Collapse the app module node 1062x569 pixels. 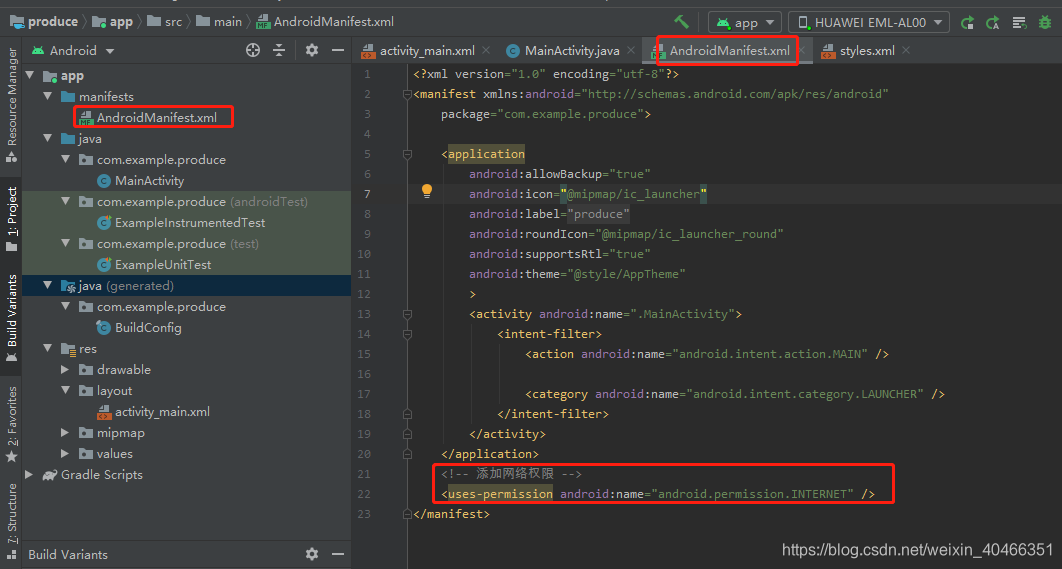point(30,75)
